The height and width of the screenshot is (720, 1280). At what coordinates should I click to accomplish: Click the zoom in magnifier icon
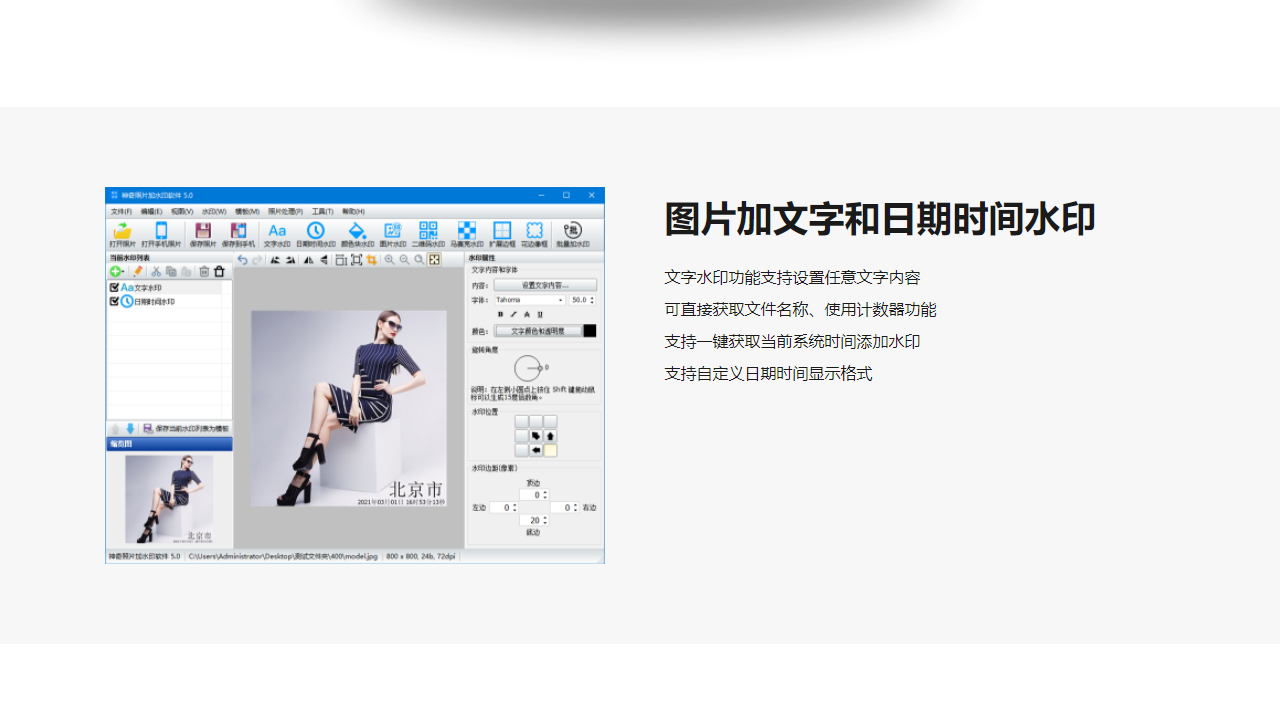click(389, 260)
